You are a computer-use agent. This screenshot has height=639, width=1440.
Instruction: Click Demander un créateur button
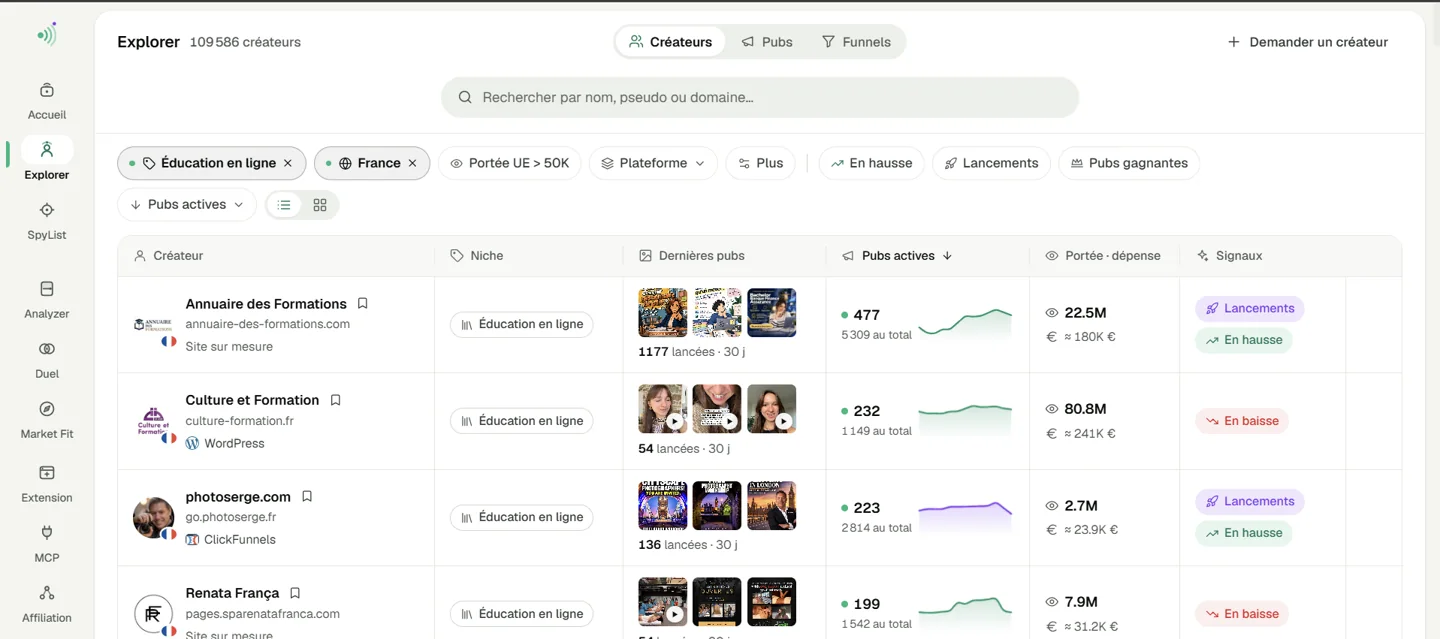point(1307,42)
